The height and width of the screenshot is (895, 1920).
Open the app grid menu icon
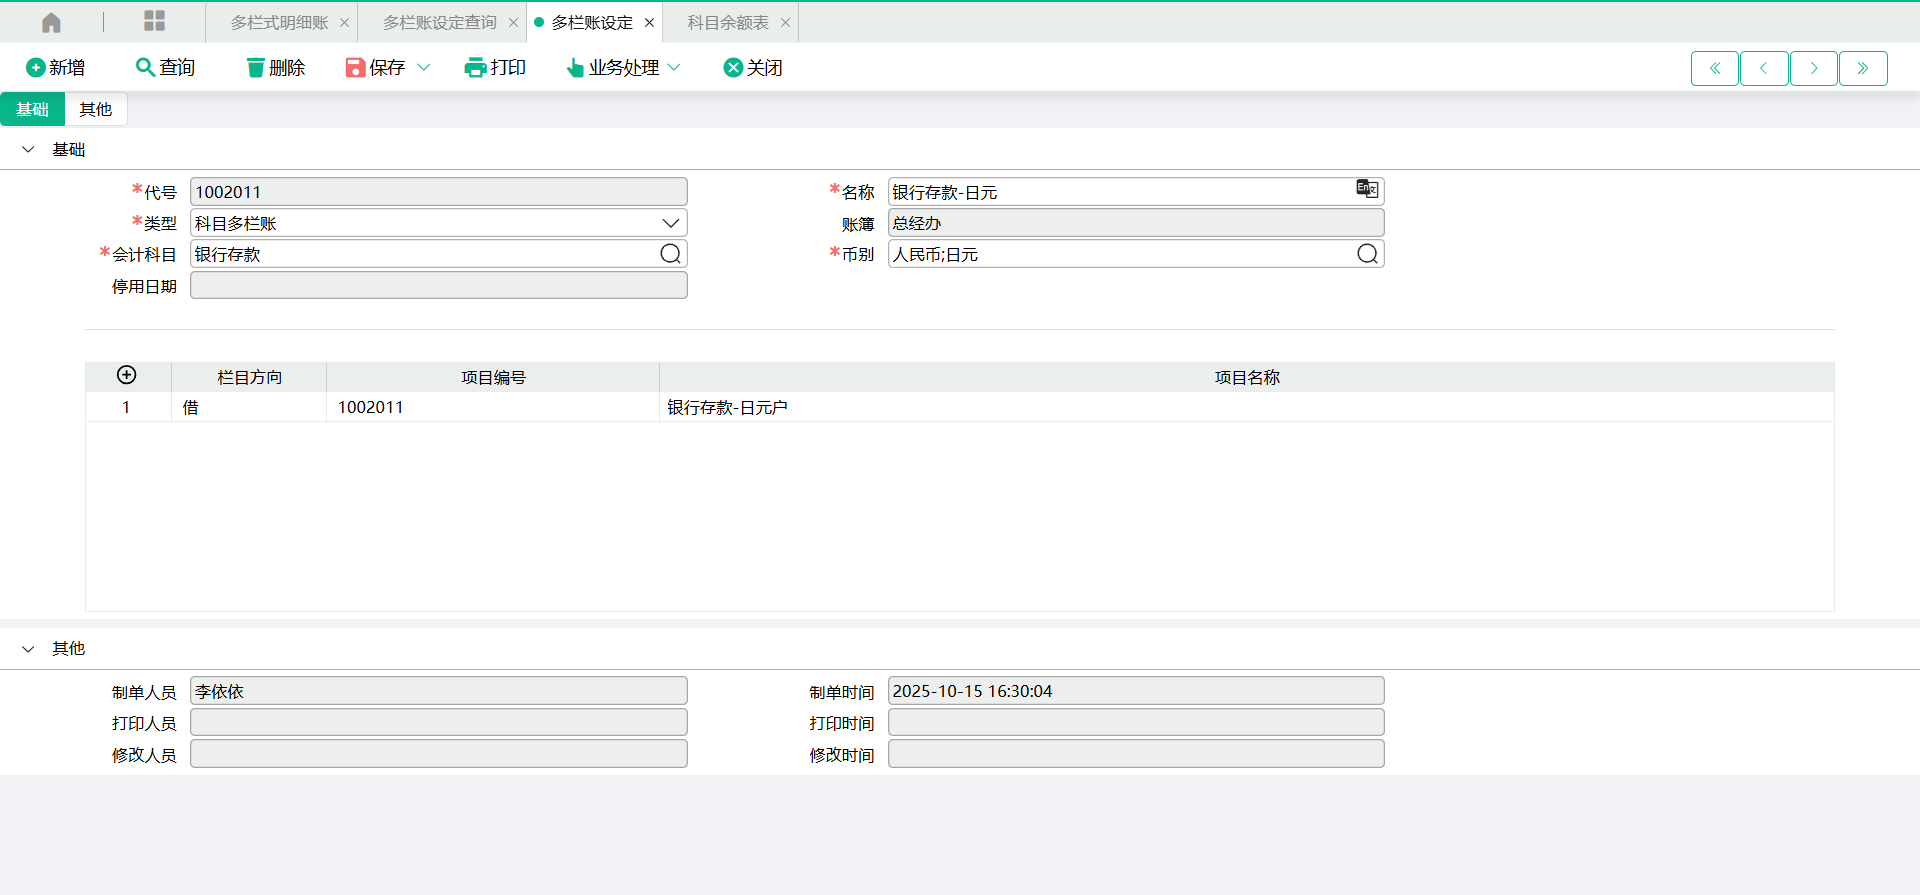[x=154, y=22]
